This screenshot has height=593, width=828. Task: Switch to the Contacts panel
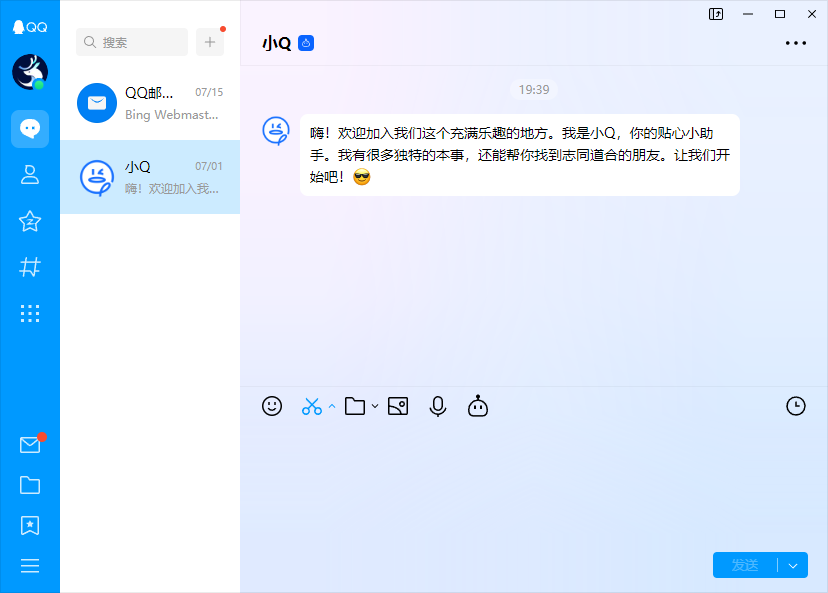pyautogui.click(x=30, y=175)
